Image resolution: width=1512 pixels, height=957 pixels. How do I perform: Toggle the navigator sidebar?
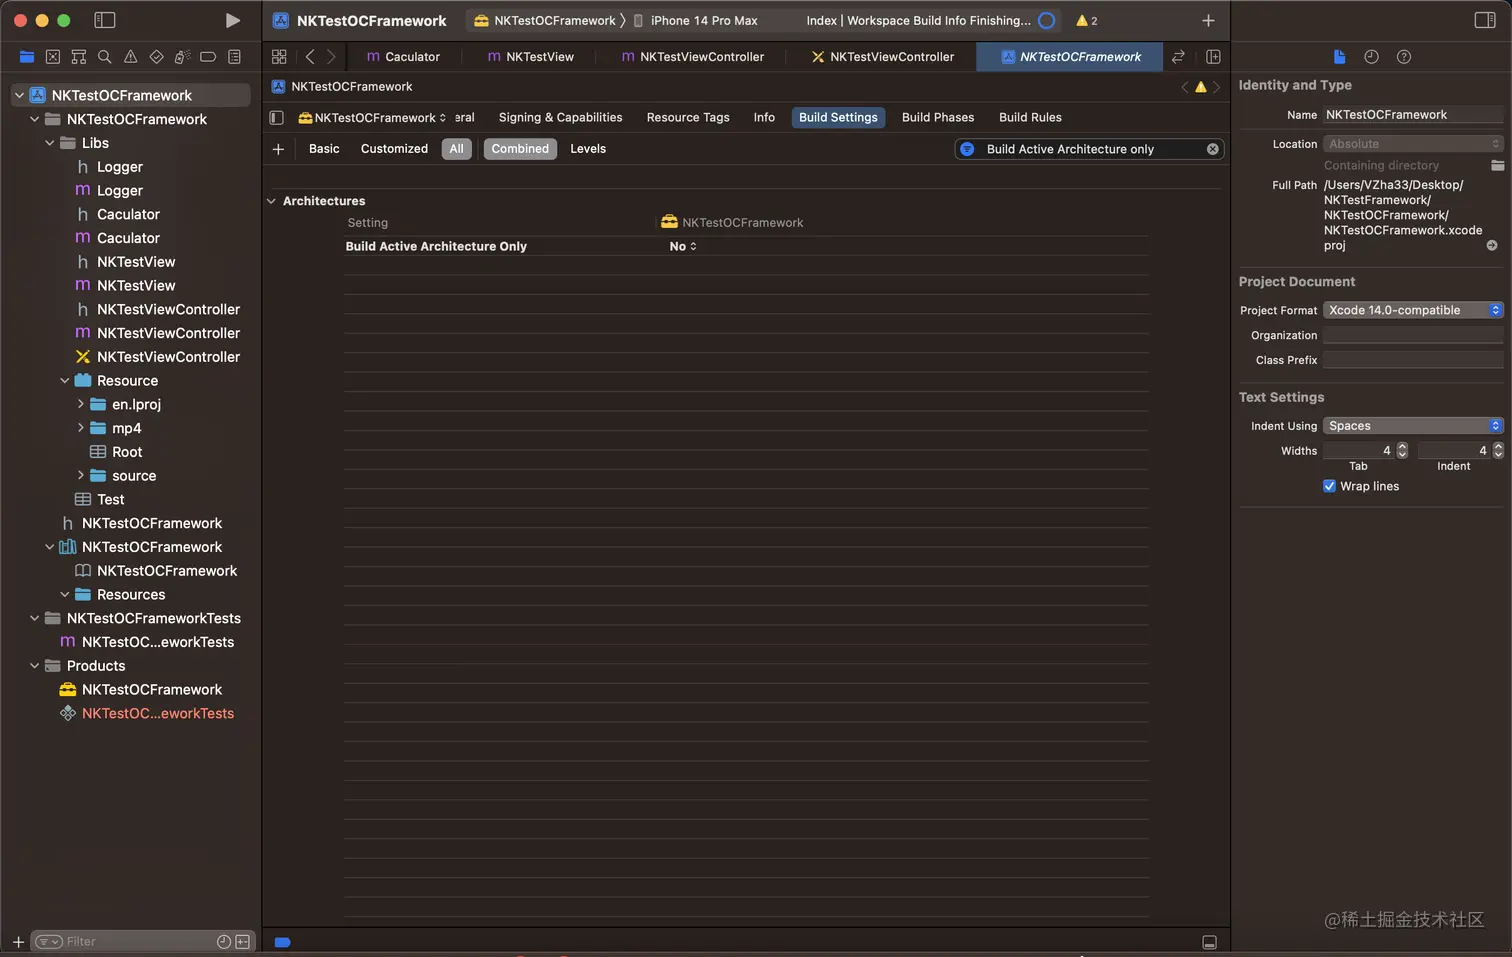click(104, 20)
